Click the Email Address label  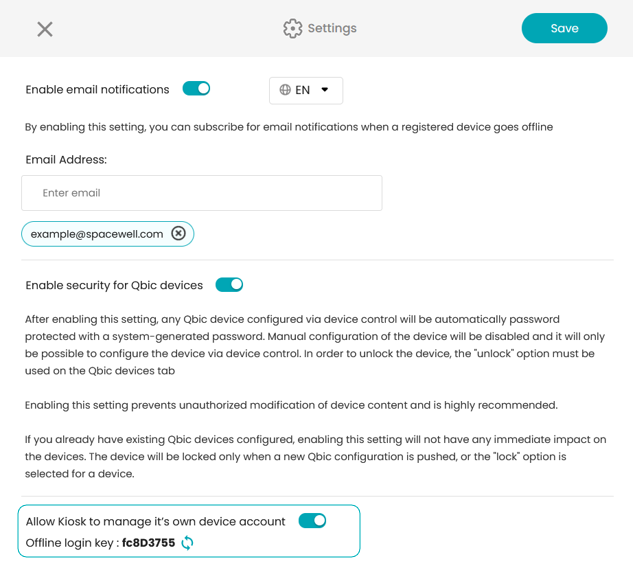click(x=66, y=160)
